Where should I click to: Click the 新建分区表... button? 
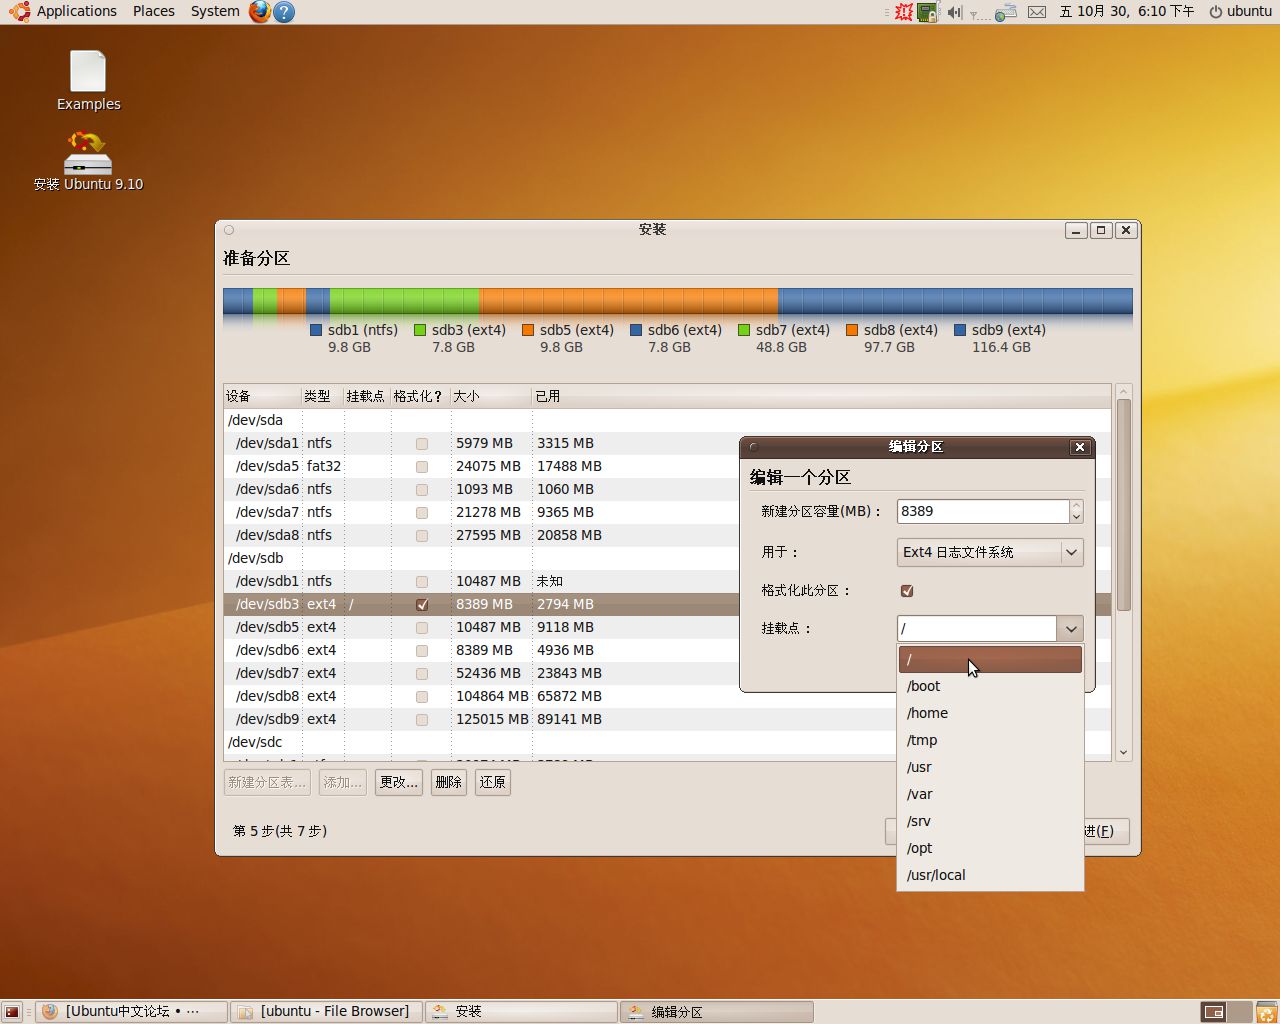pos(267,782)
